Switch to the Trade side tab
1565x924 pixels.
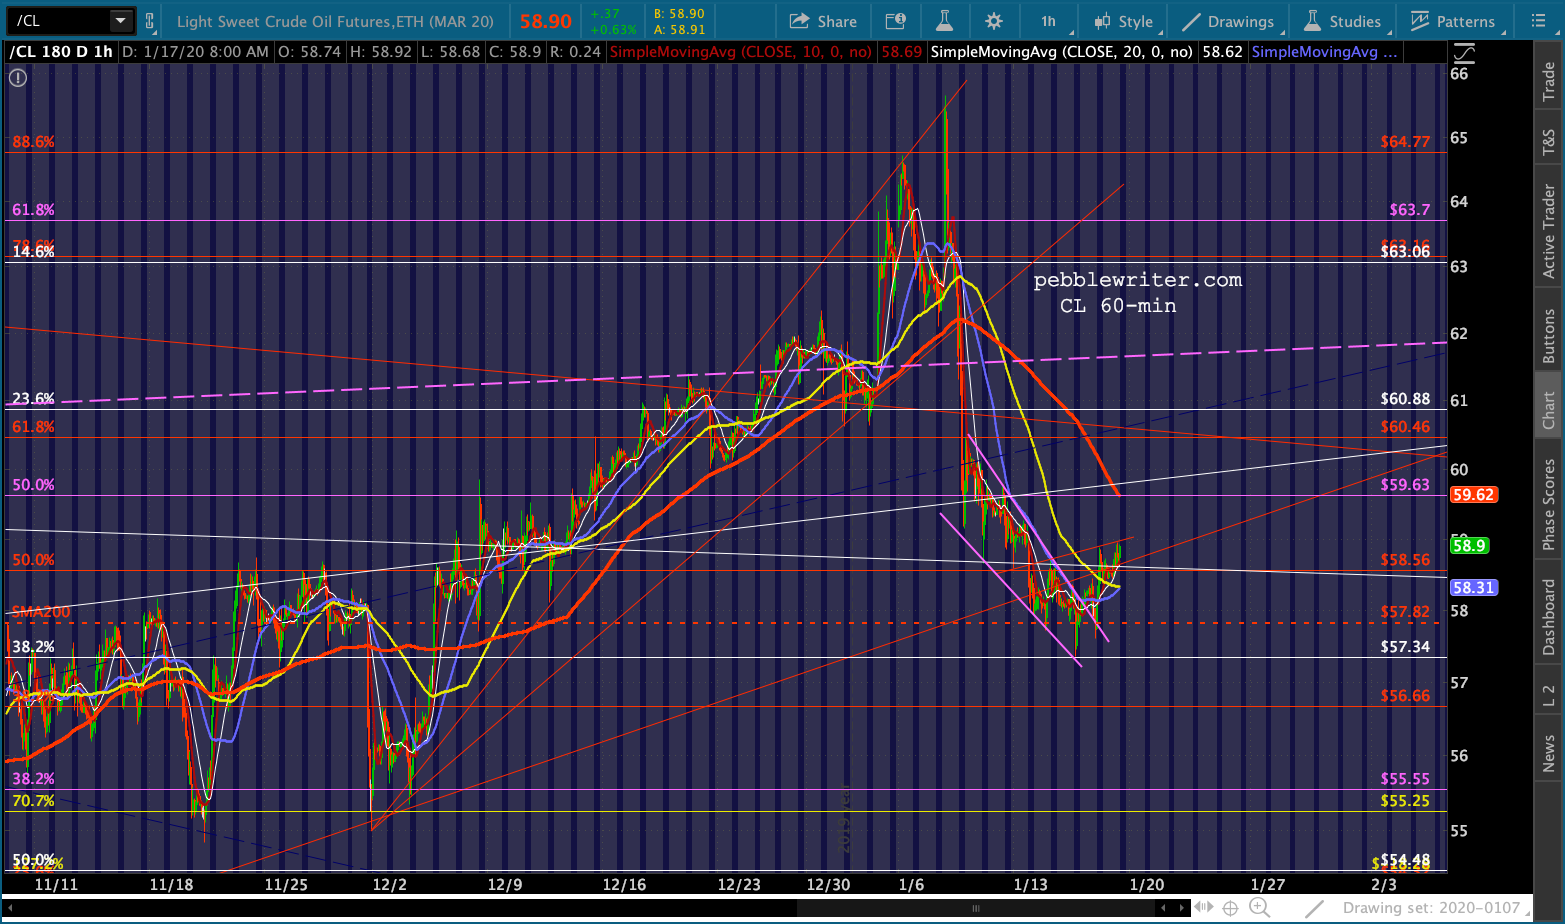(1549, 80)
